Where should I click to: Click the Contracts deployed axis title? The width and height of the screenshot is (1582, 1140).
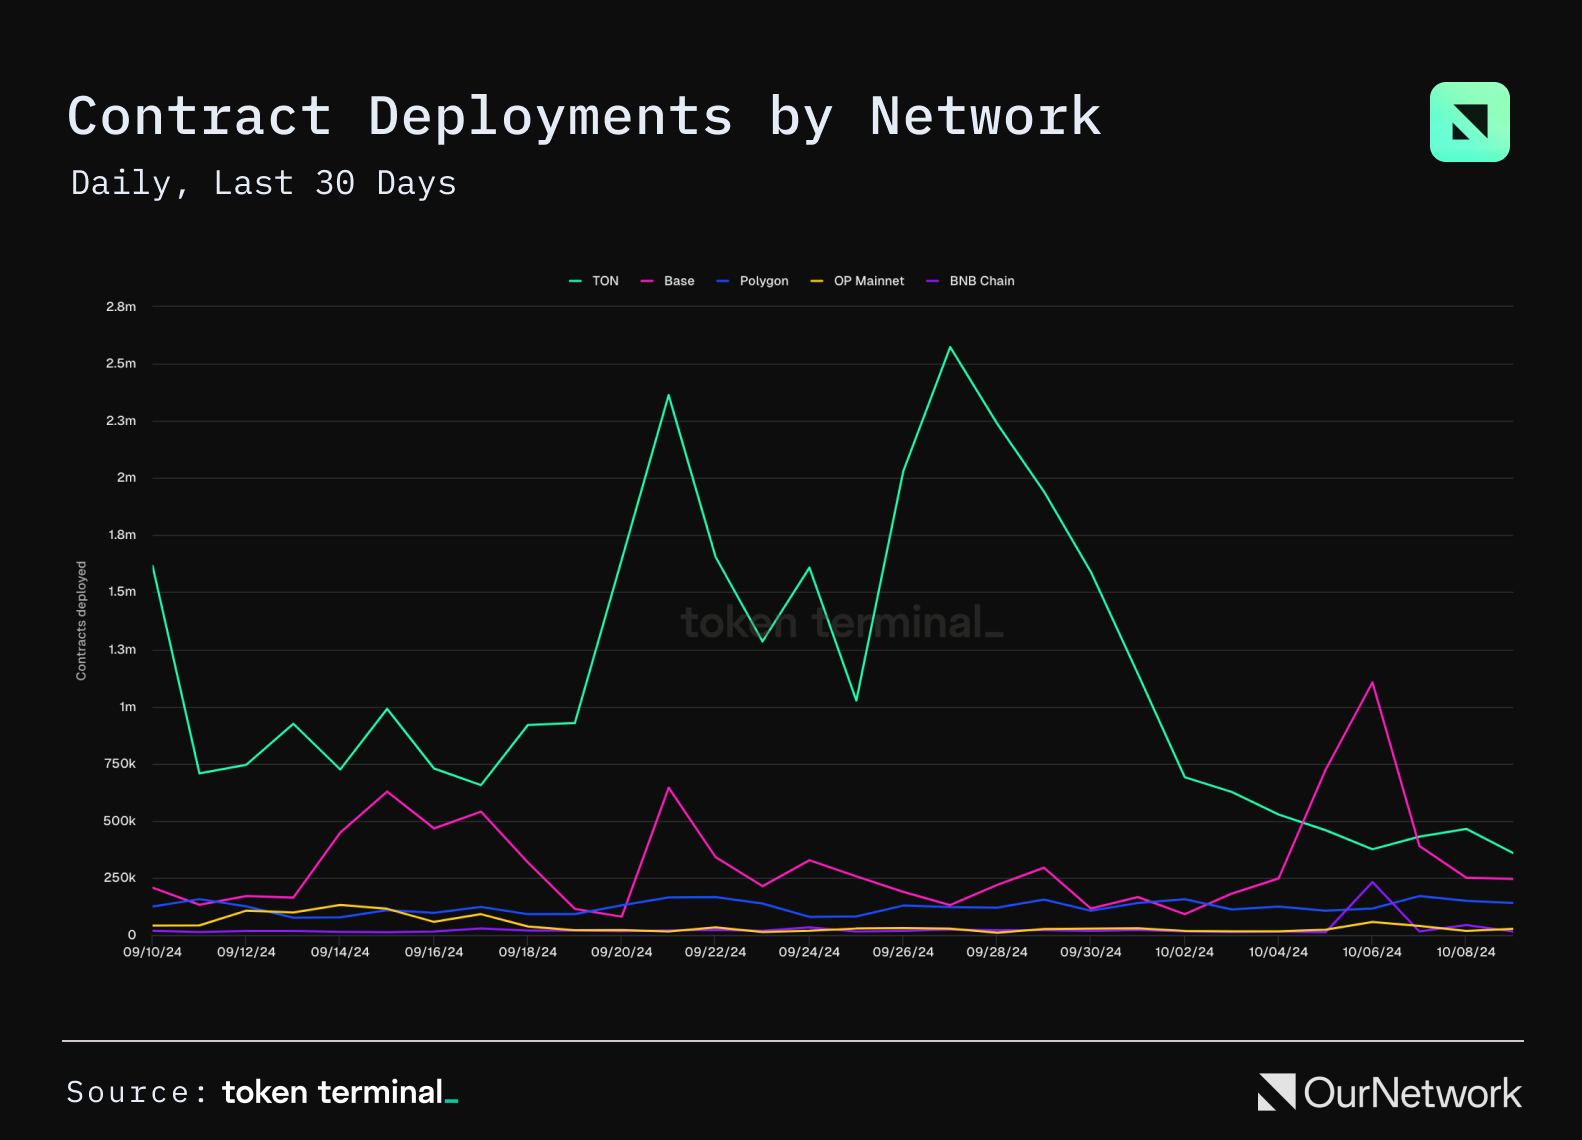[81, 621]
